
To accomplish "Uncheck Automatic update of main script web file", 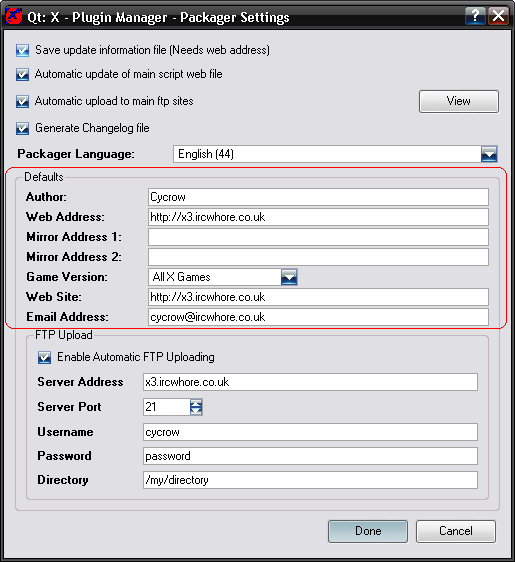I will coord(22,75).
